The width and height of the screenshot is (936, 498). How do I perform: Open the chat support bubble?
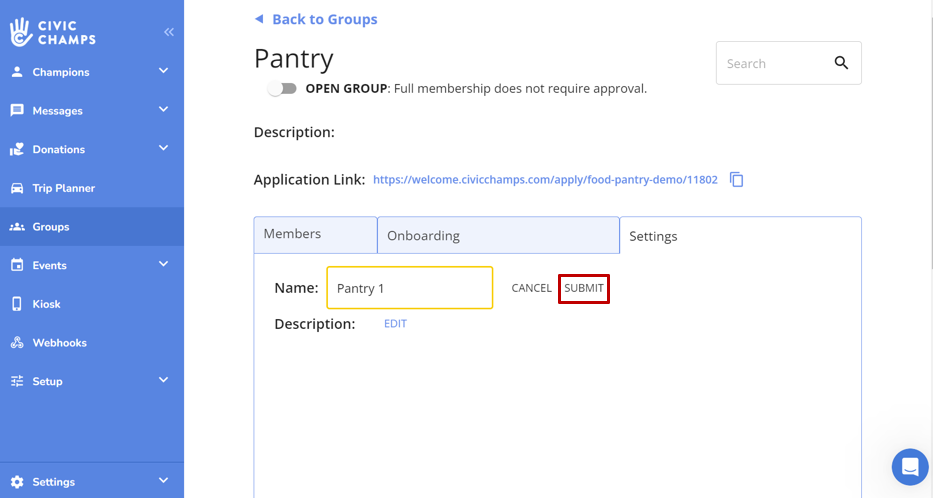pyautogui.click(x=910, y=466)
